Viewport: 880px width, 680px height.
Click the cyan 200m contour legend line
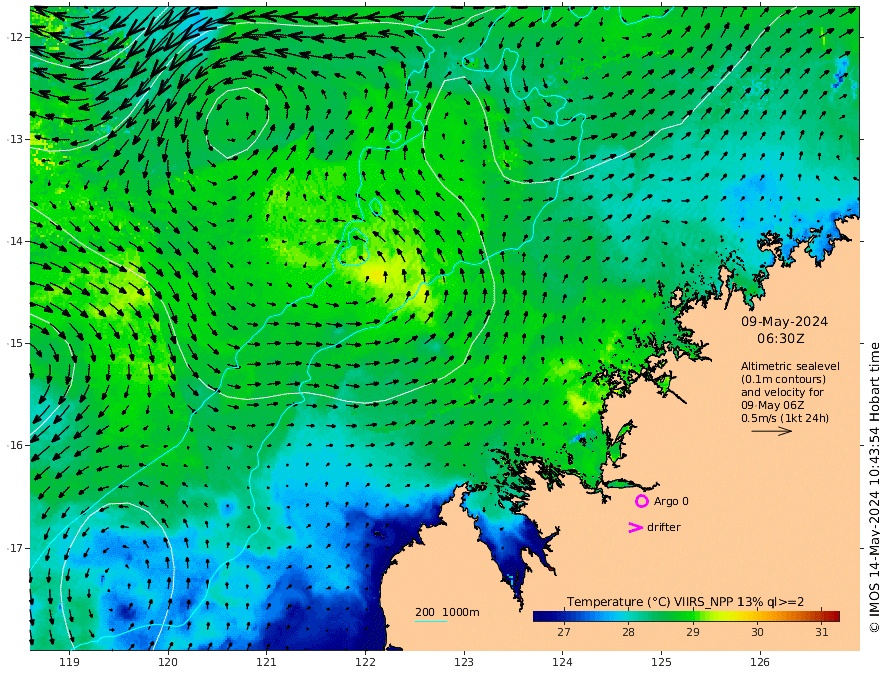(x=431, y=621)
